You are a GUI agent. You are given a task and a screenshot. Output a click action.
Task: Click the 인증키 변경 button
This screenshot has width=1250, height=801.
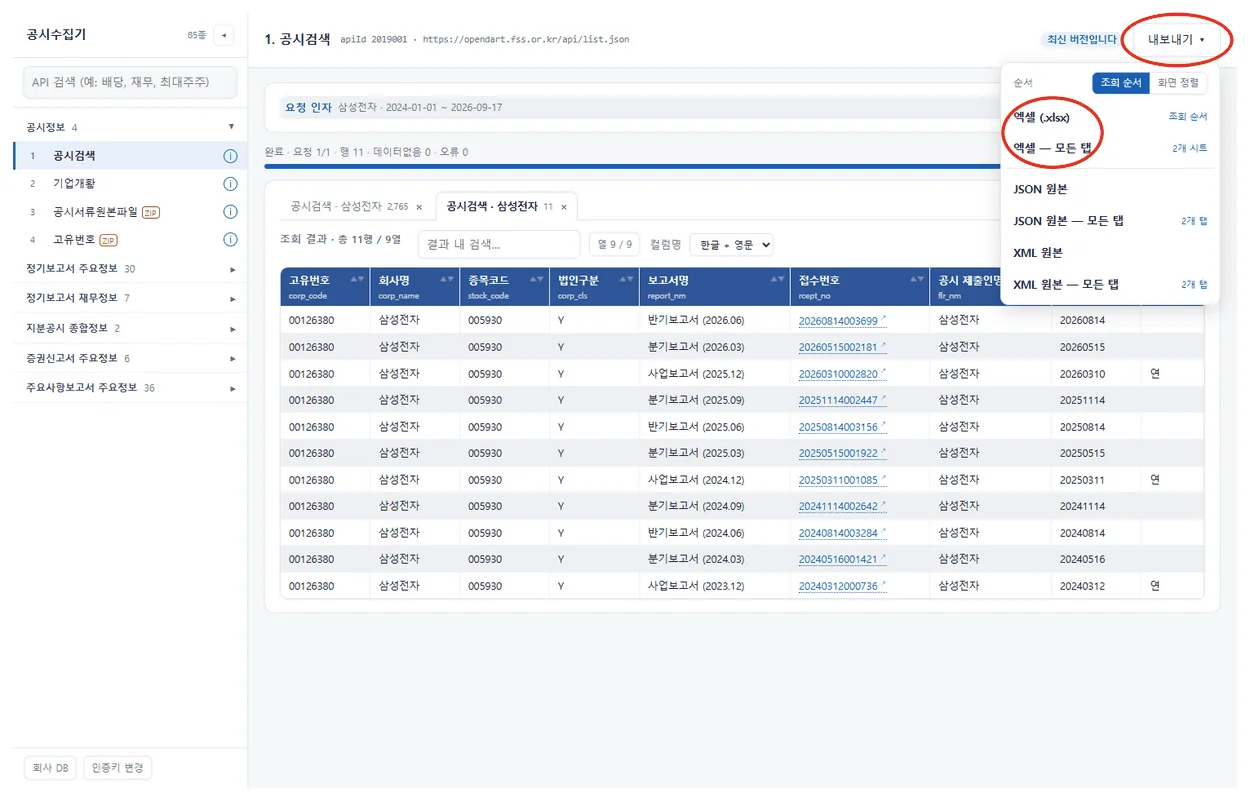(117, 768)
